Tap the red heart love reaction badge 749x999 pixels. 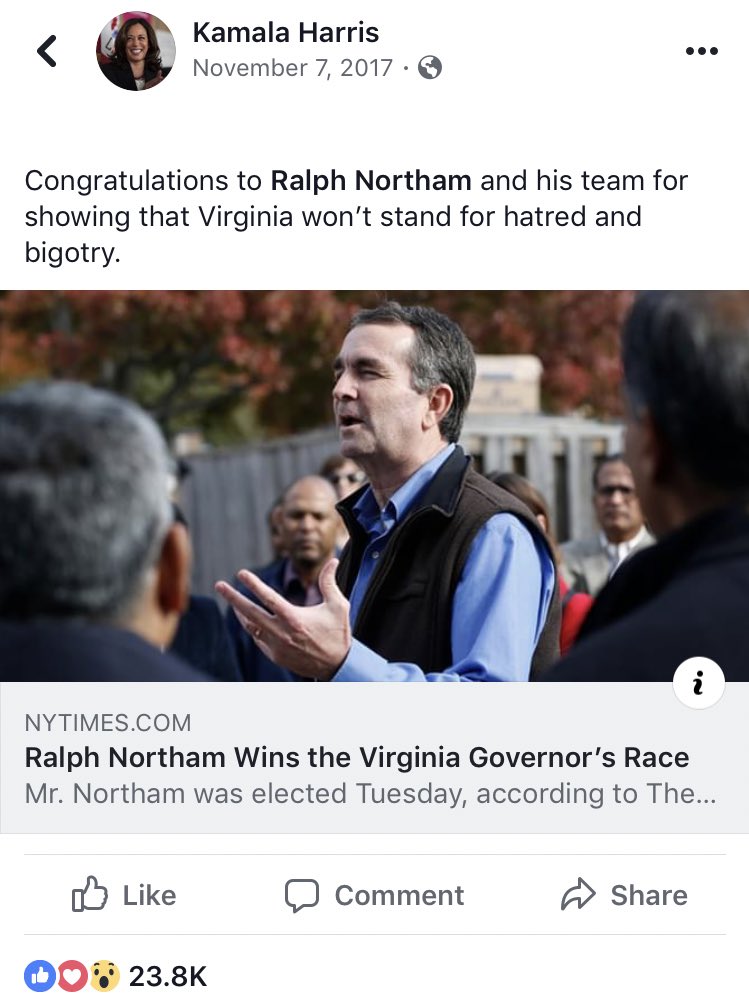click(72, 976)
